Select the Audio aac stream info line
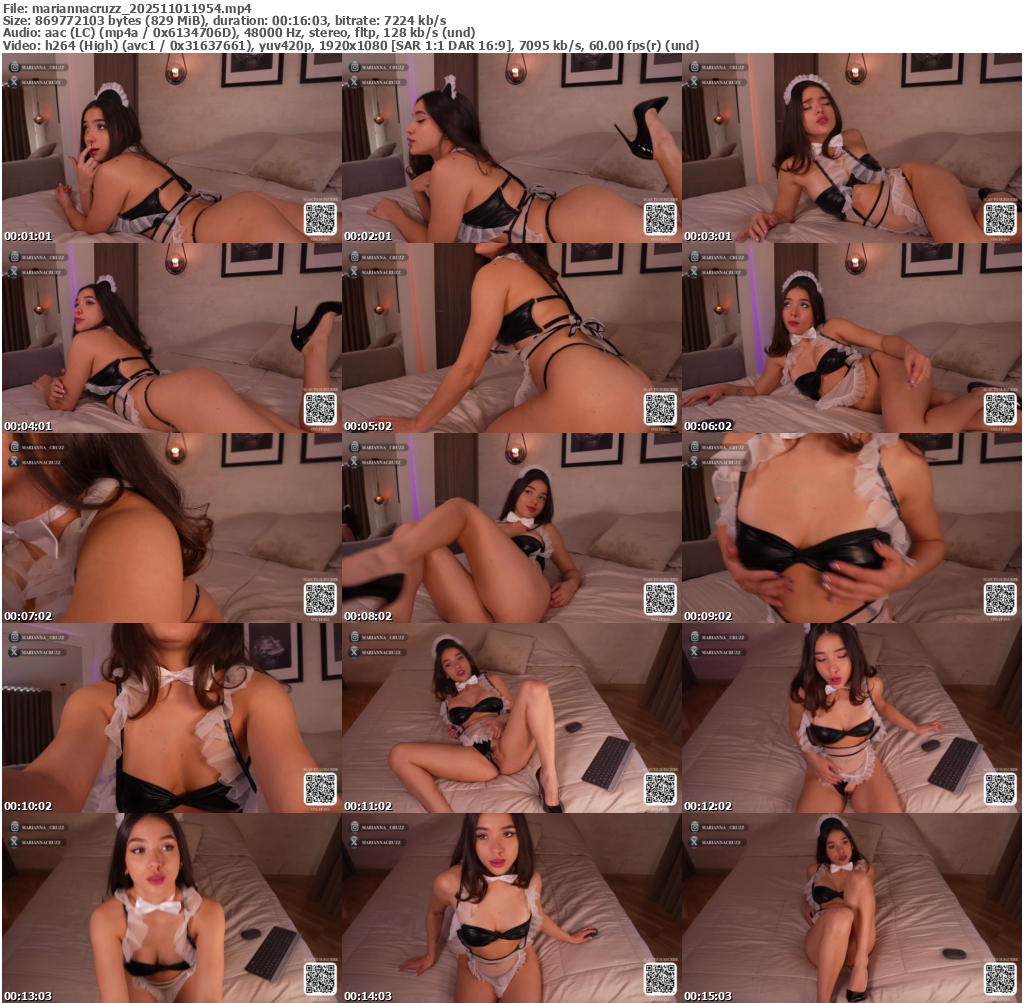The height and width of the screenshot is (1003, 1024). pos(239,33)
